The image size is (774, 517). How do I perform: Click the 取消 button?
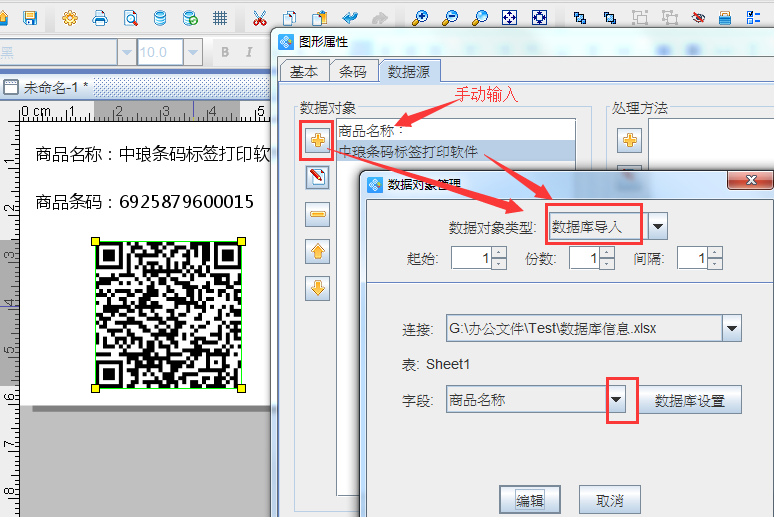(x=609, y=500)
